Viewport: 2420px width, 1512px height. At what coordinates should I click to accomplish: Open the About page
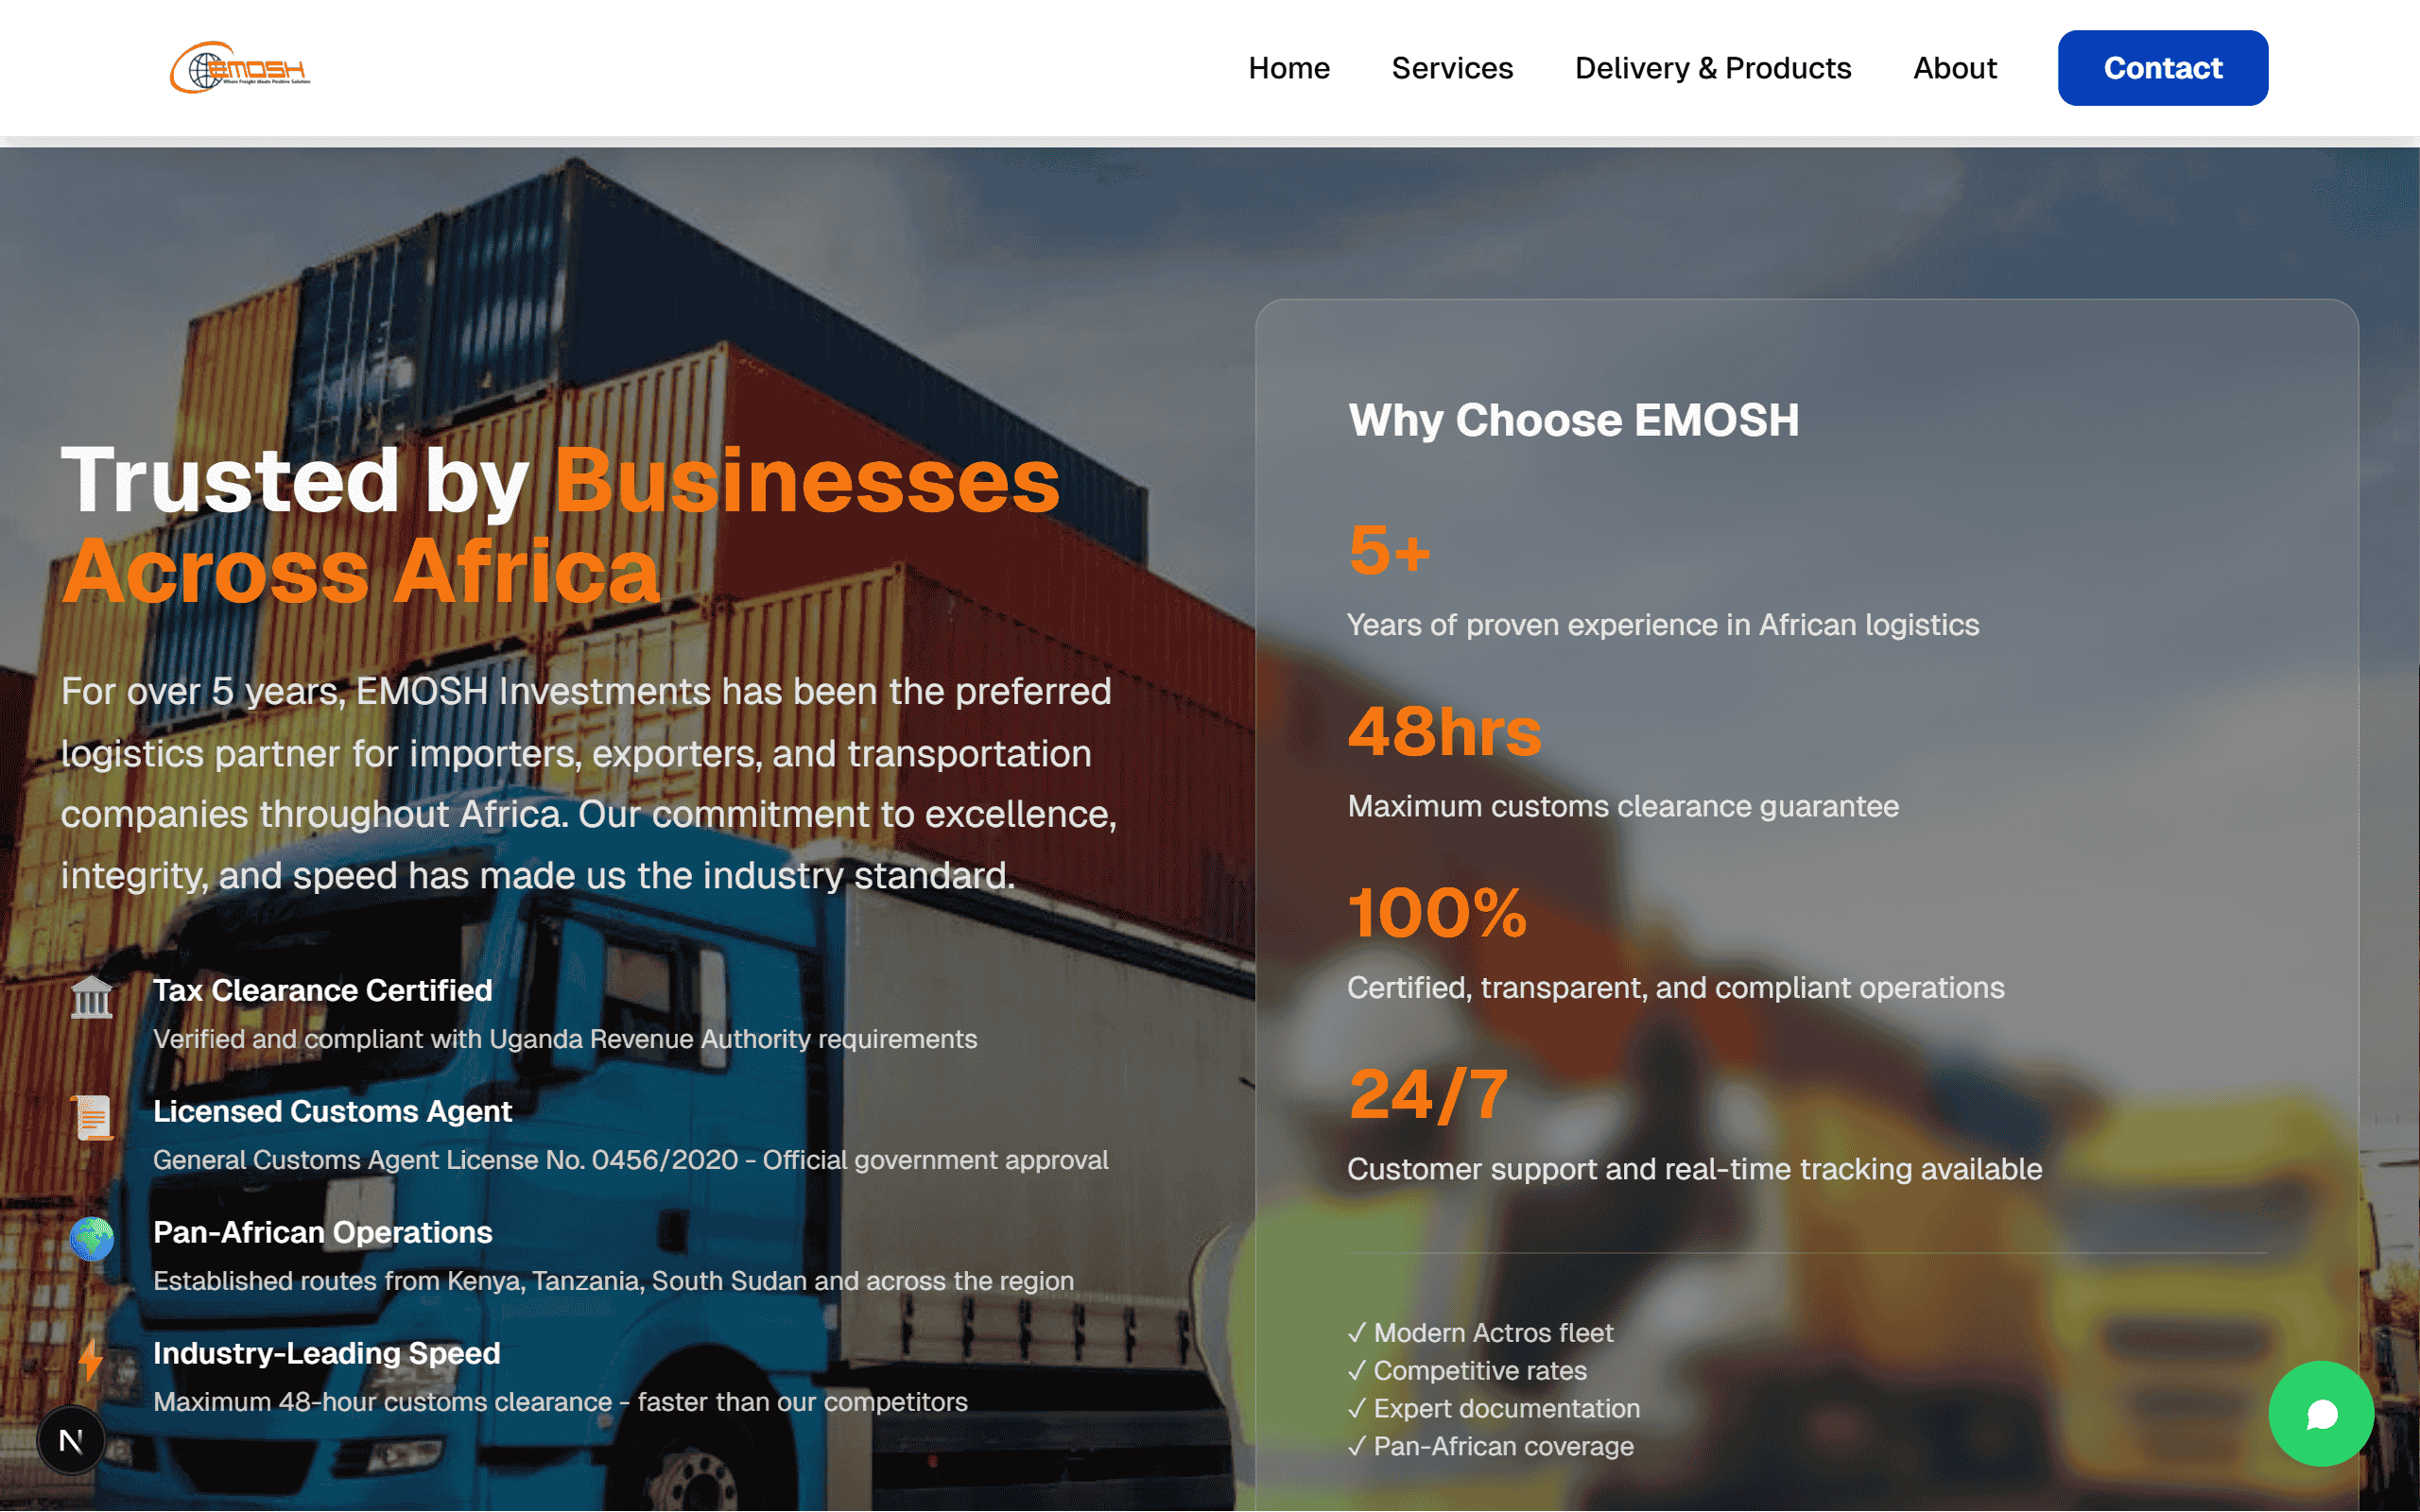1955,68
